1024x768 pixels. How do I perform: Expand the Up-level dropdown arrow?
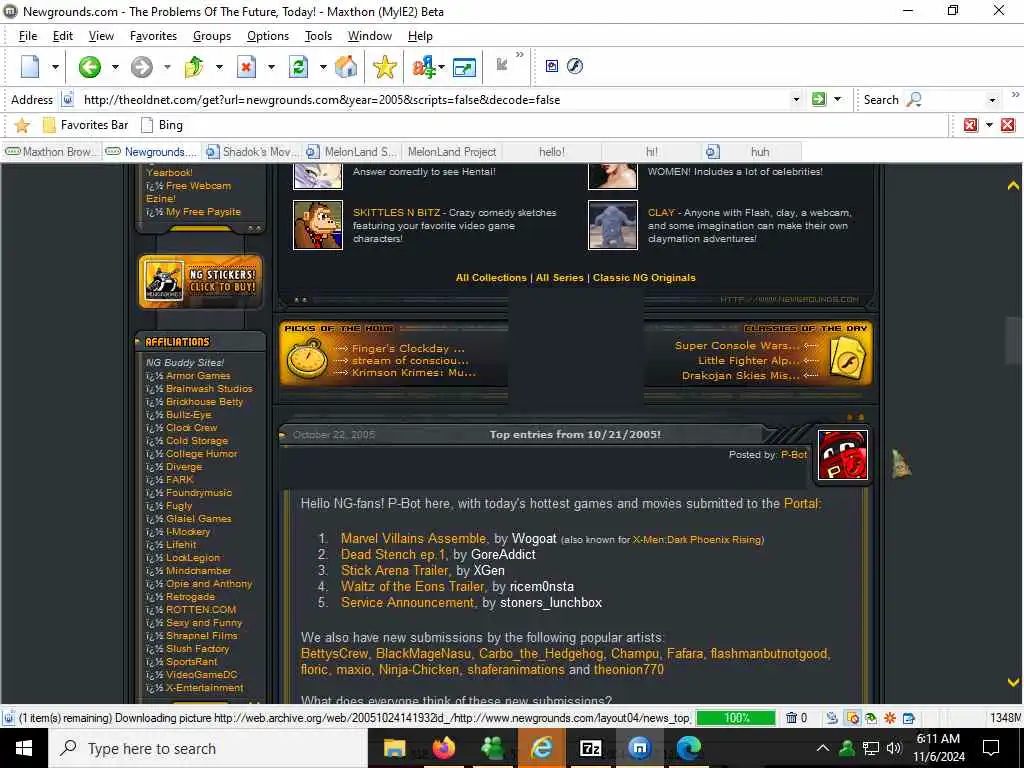[219, 67]
